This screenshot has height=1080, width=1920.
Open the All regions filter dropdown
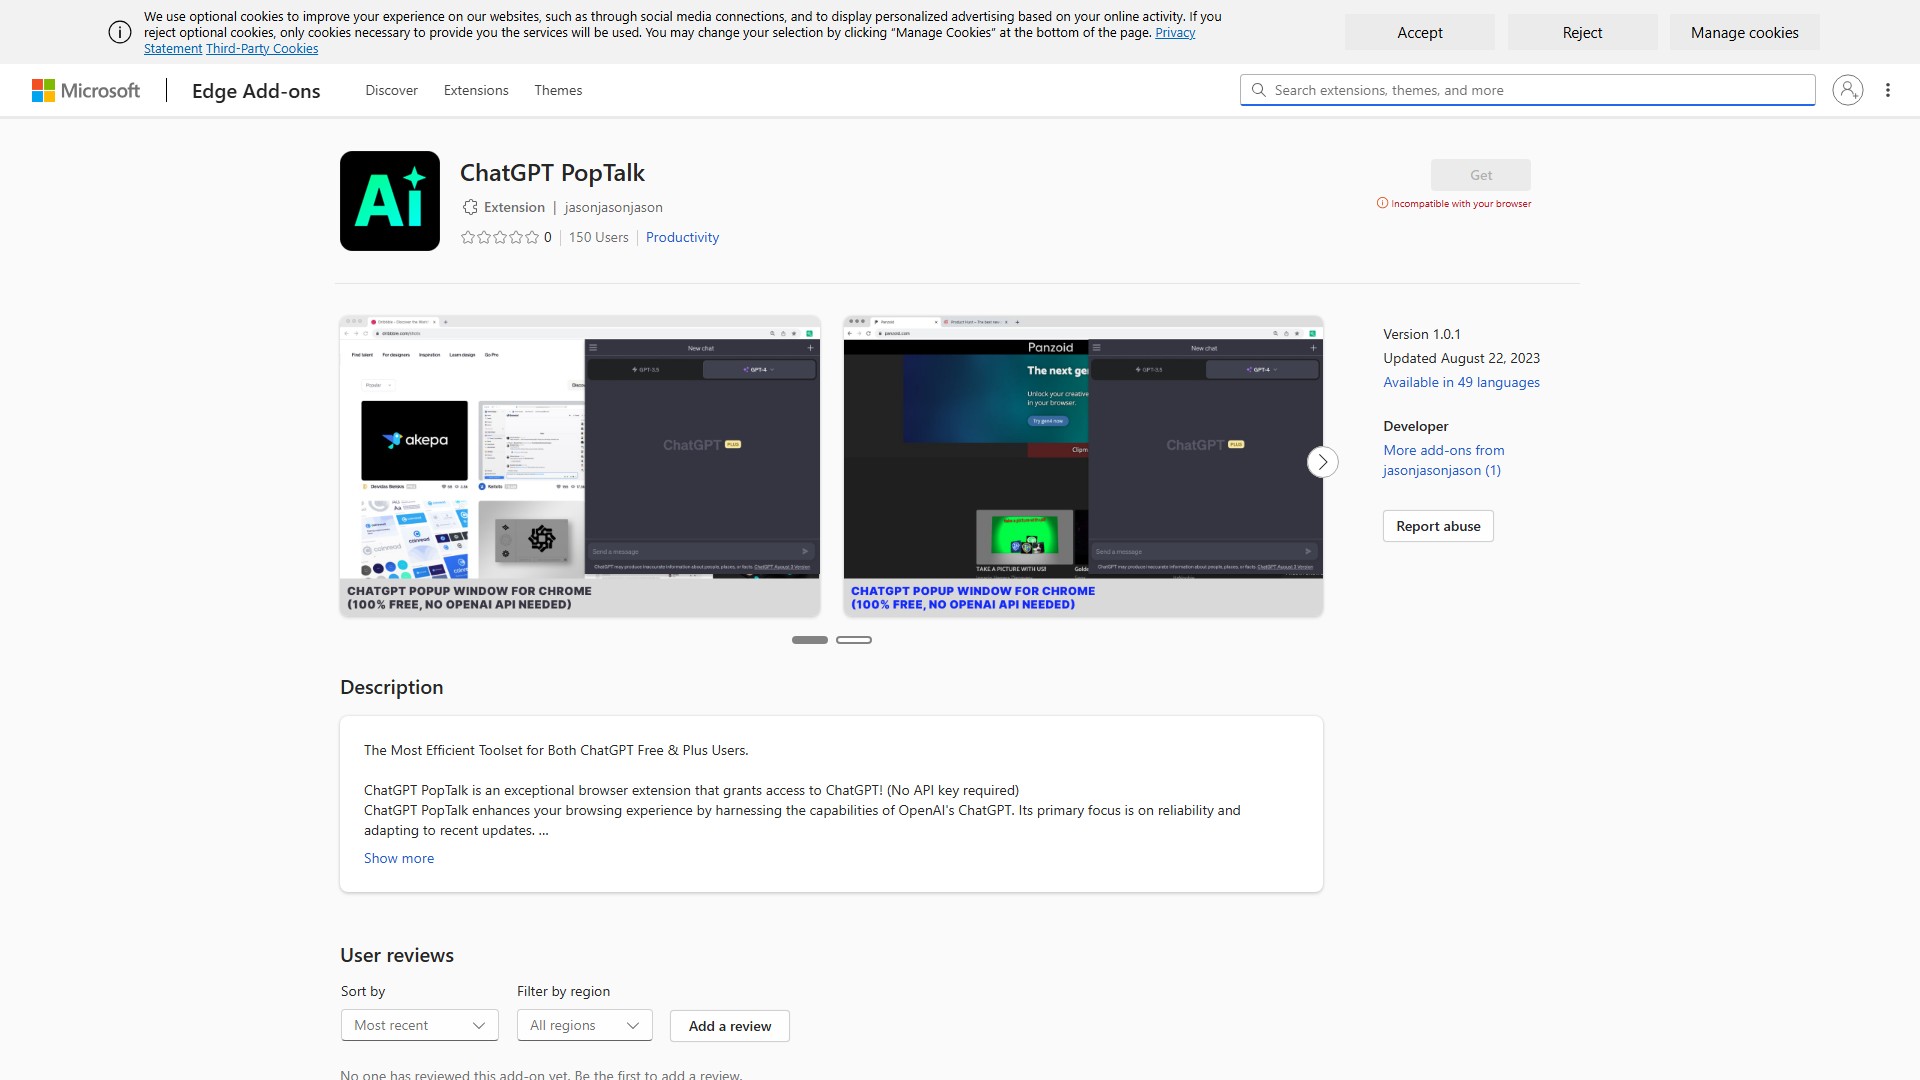click(x=584, y=1025)
